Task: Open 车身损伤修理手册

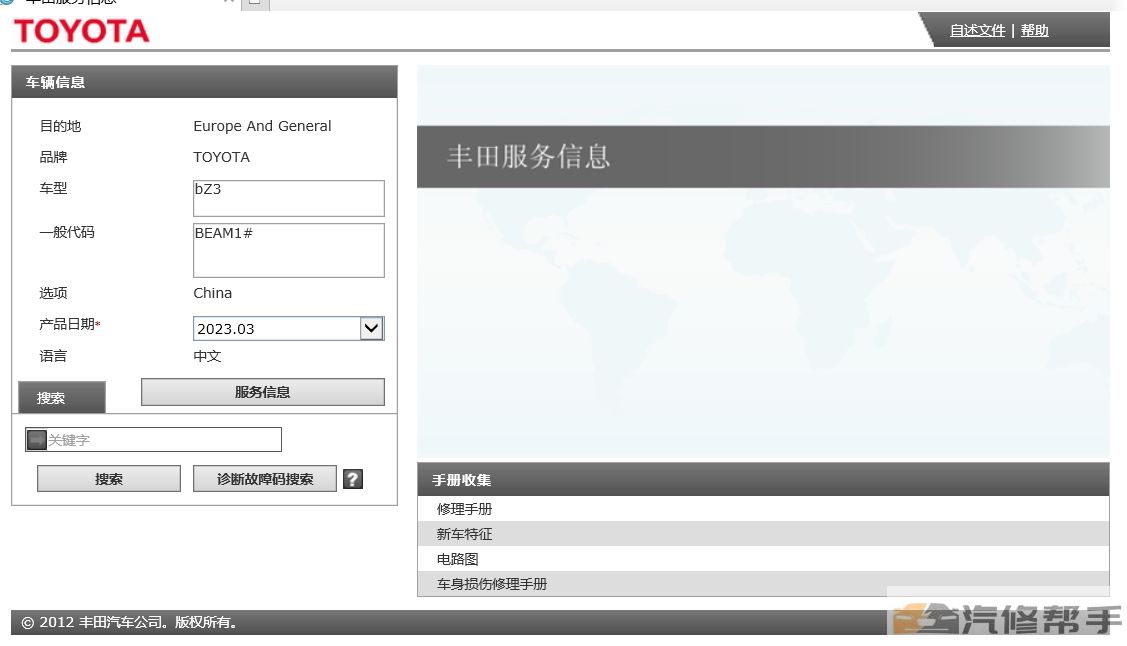Action: [x=763, y=583]
